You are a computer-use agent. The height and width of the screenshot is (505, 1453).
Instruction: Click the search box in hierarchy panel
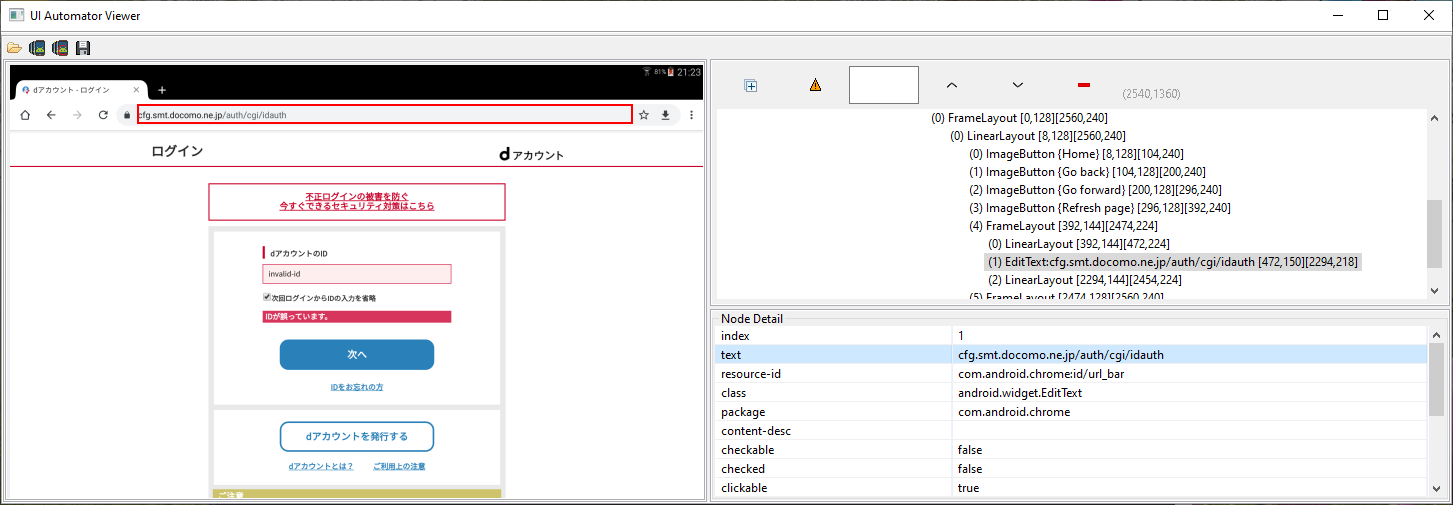(884, 85)
